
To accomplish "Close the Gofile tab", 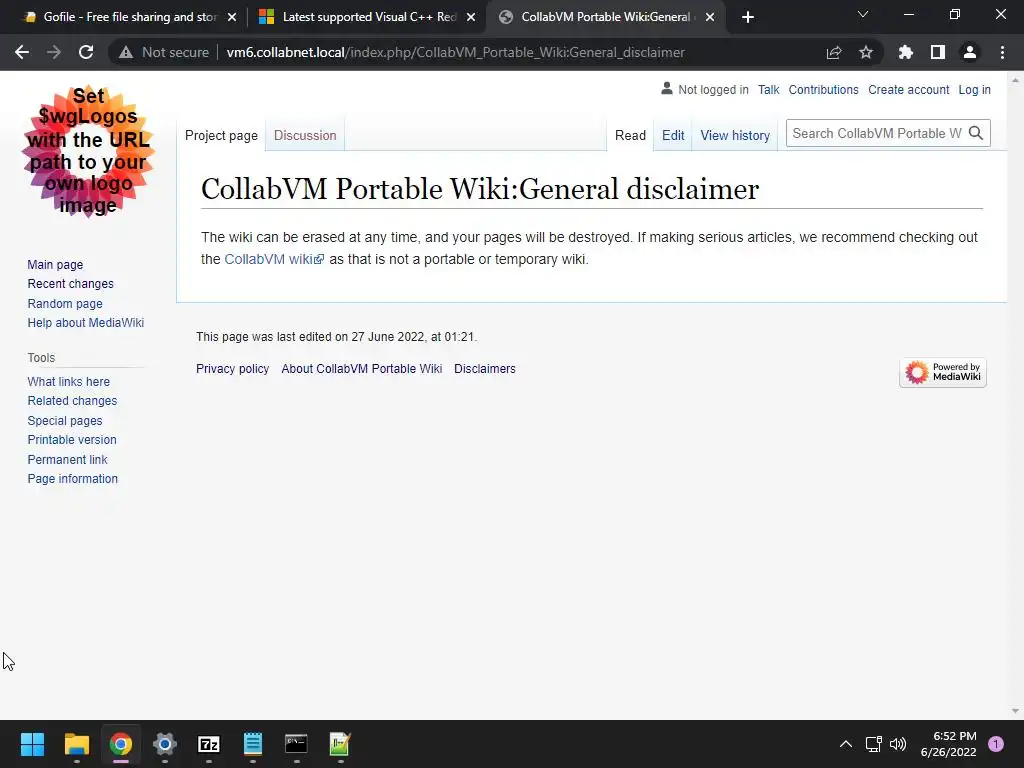I will 232,18.
